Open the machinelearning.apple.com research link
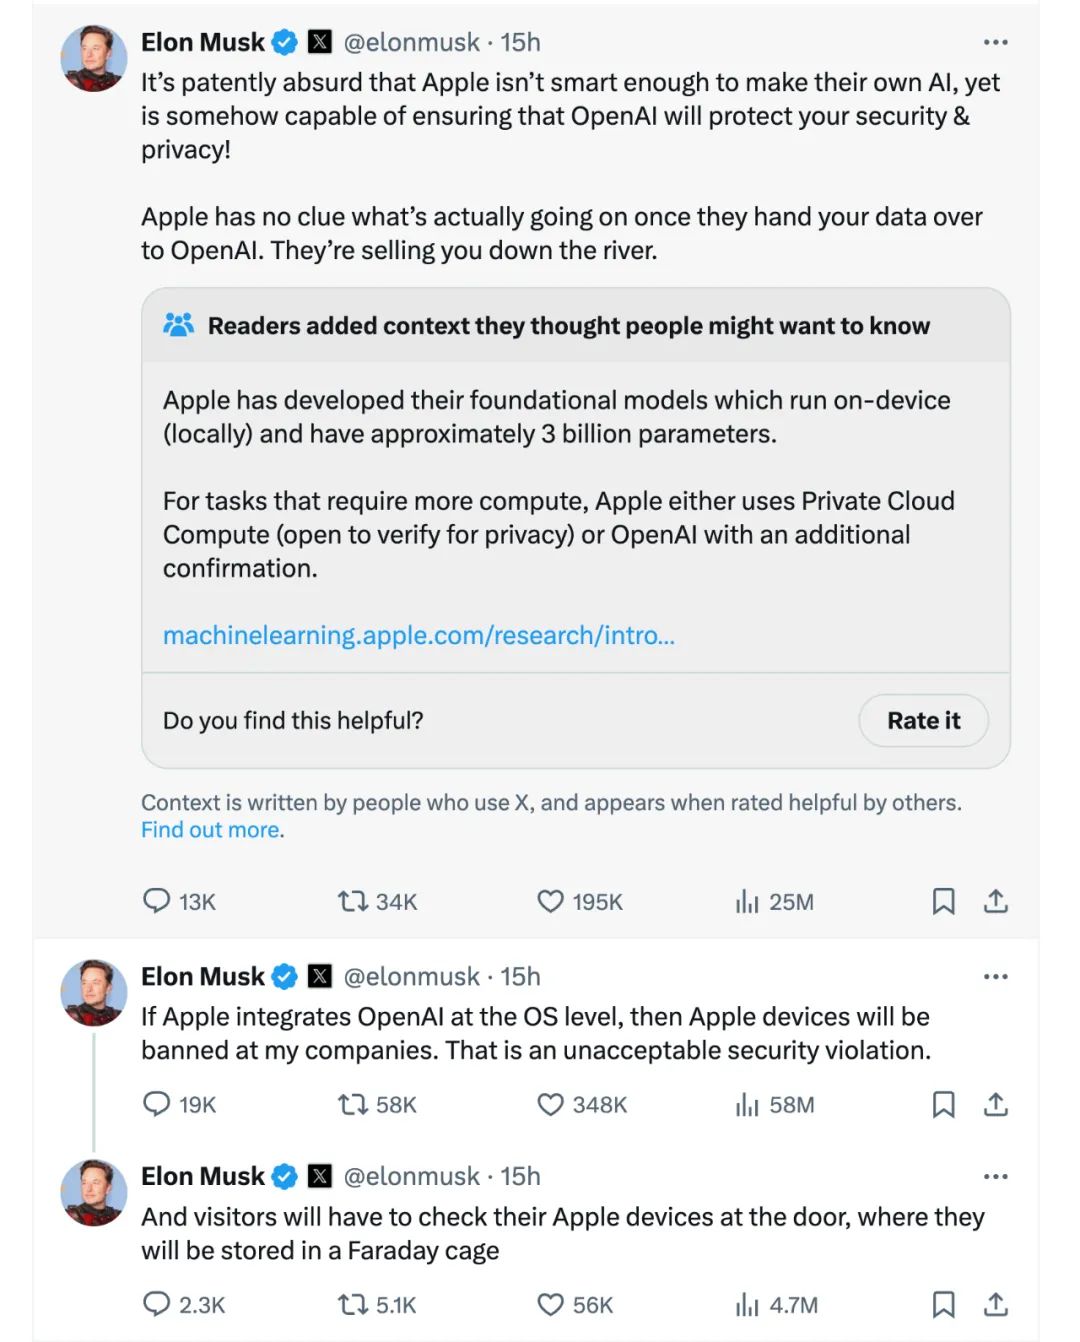 418,635
